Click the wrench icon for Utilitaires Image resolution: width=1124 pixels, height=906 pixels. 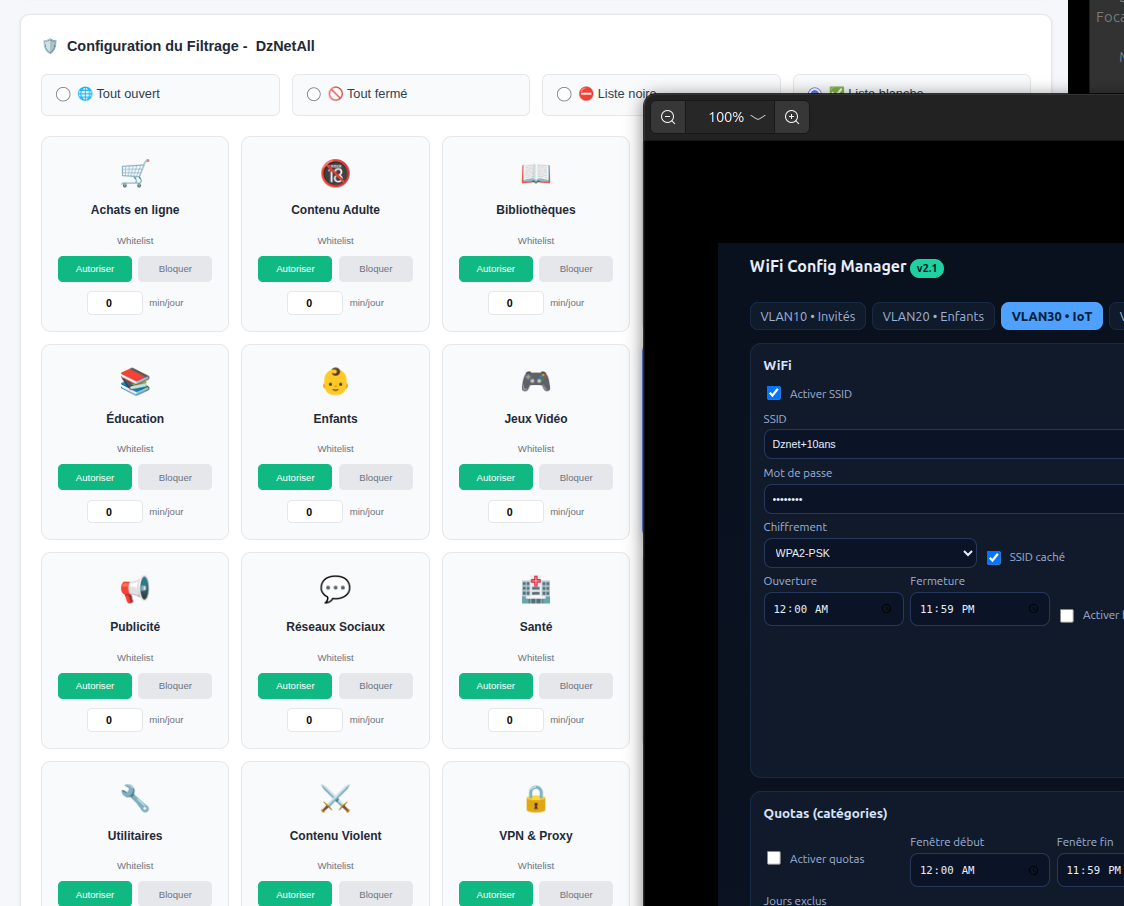135,798
